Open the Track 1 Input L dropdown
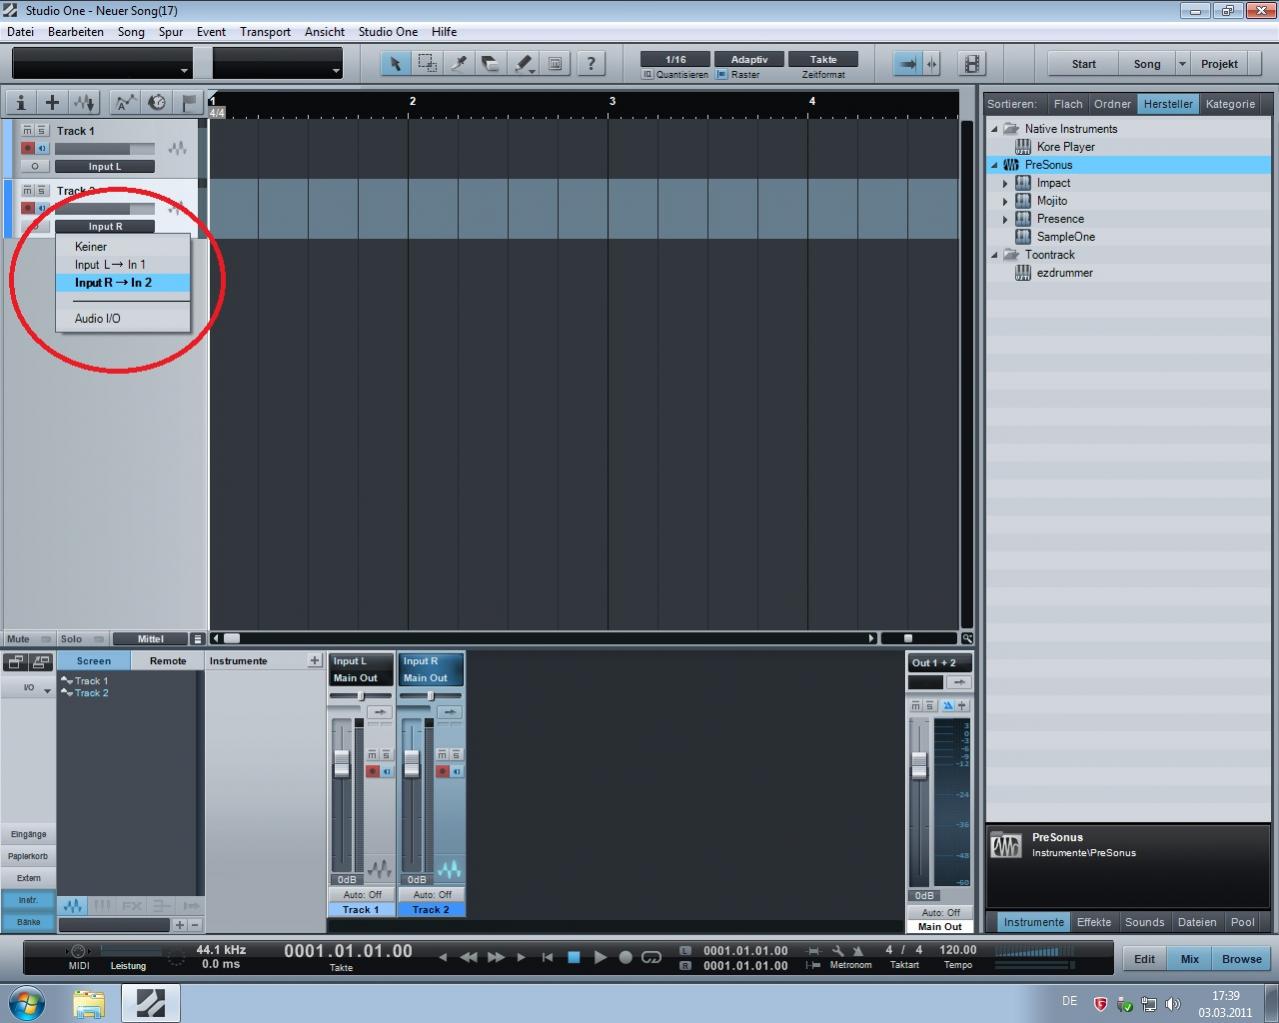Viewport: 1279px width, 1023px height. [105, 166]
